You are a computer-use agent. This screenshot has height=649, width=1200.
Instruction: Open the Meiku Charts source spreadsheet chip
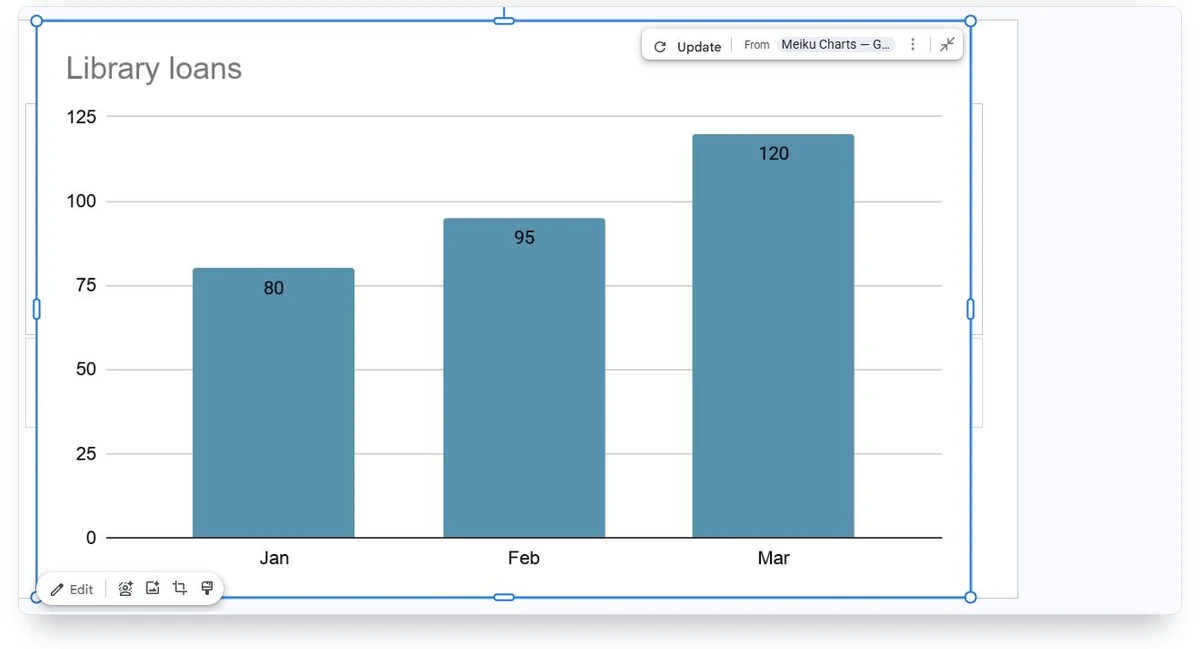836,45
